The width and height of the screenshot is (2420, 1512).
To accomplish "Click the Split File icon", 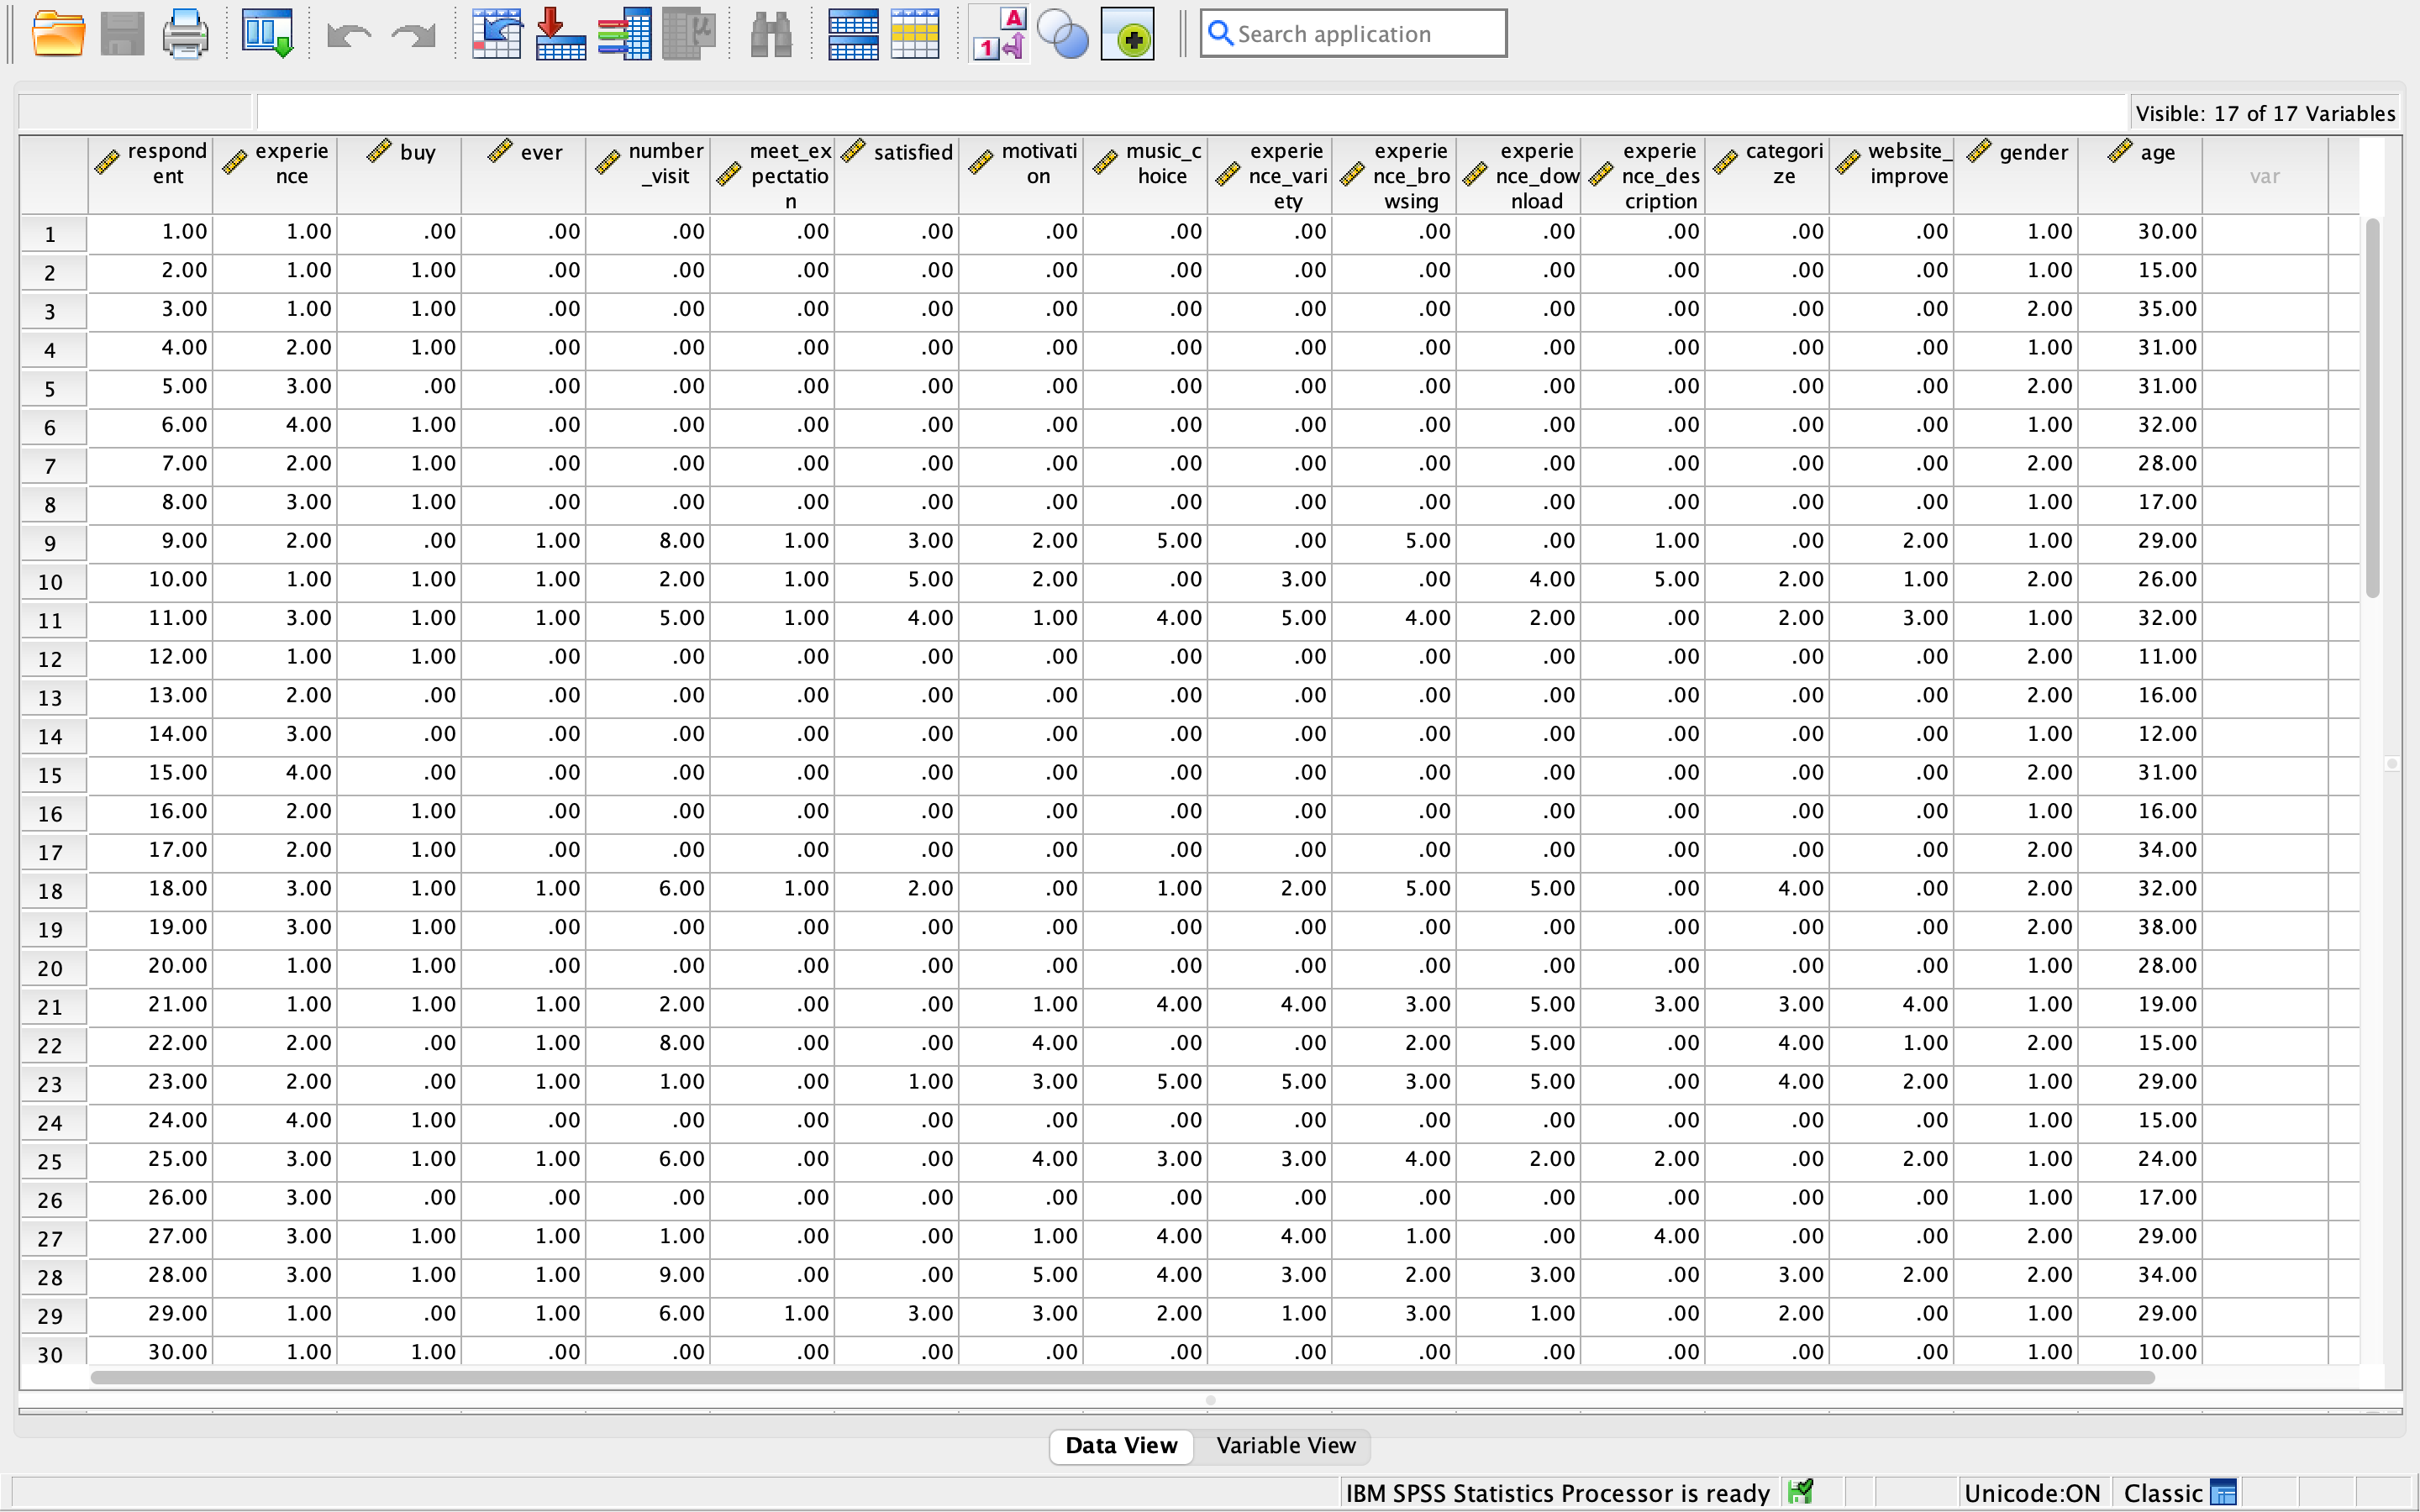I will click(x=853, y=34).
